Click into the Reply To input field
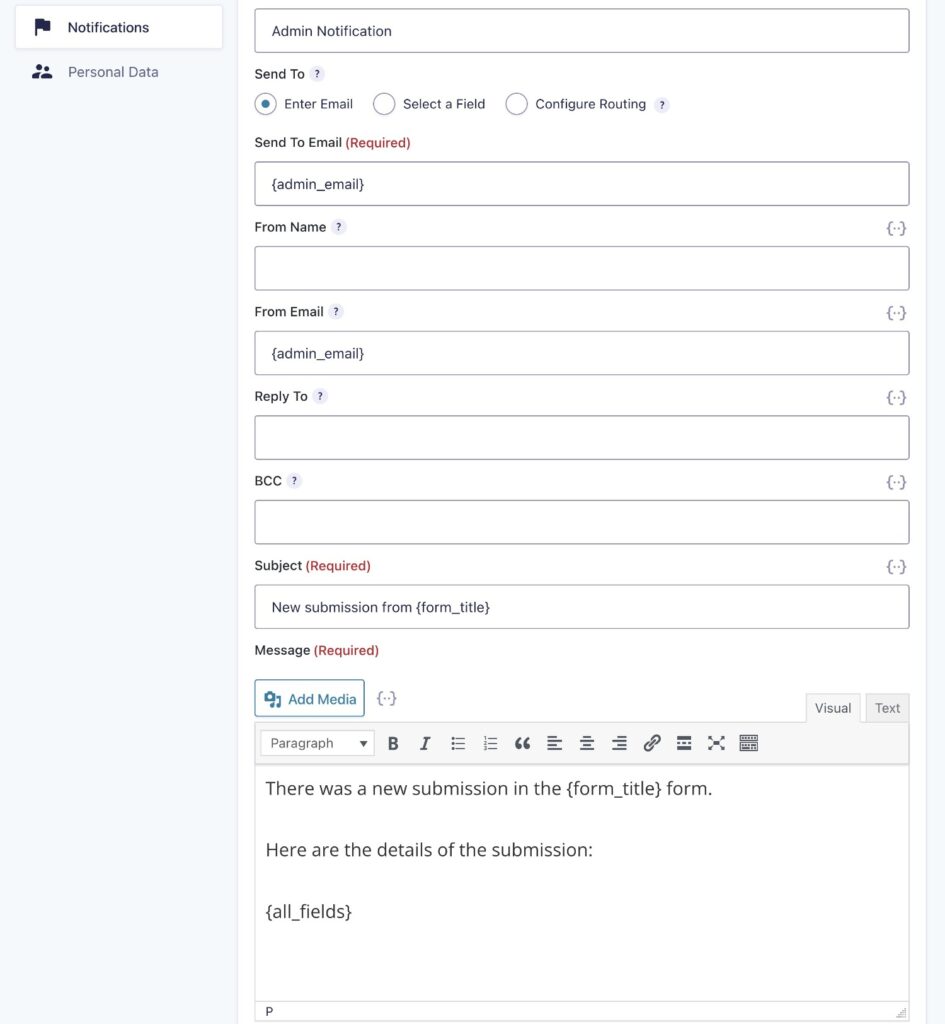This screenshot has height=1024, width=945. 582,438
